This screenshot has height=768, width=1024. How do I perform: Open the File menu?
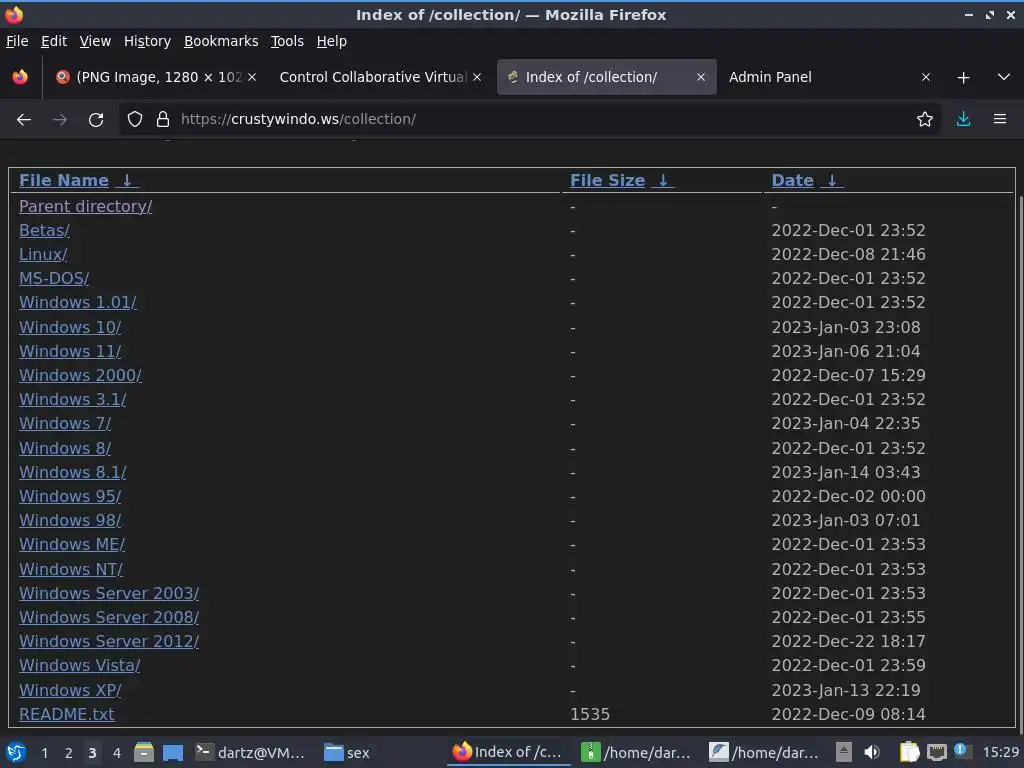click(17, 41)
